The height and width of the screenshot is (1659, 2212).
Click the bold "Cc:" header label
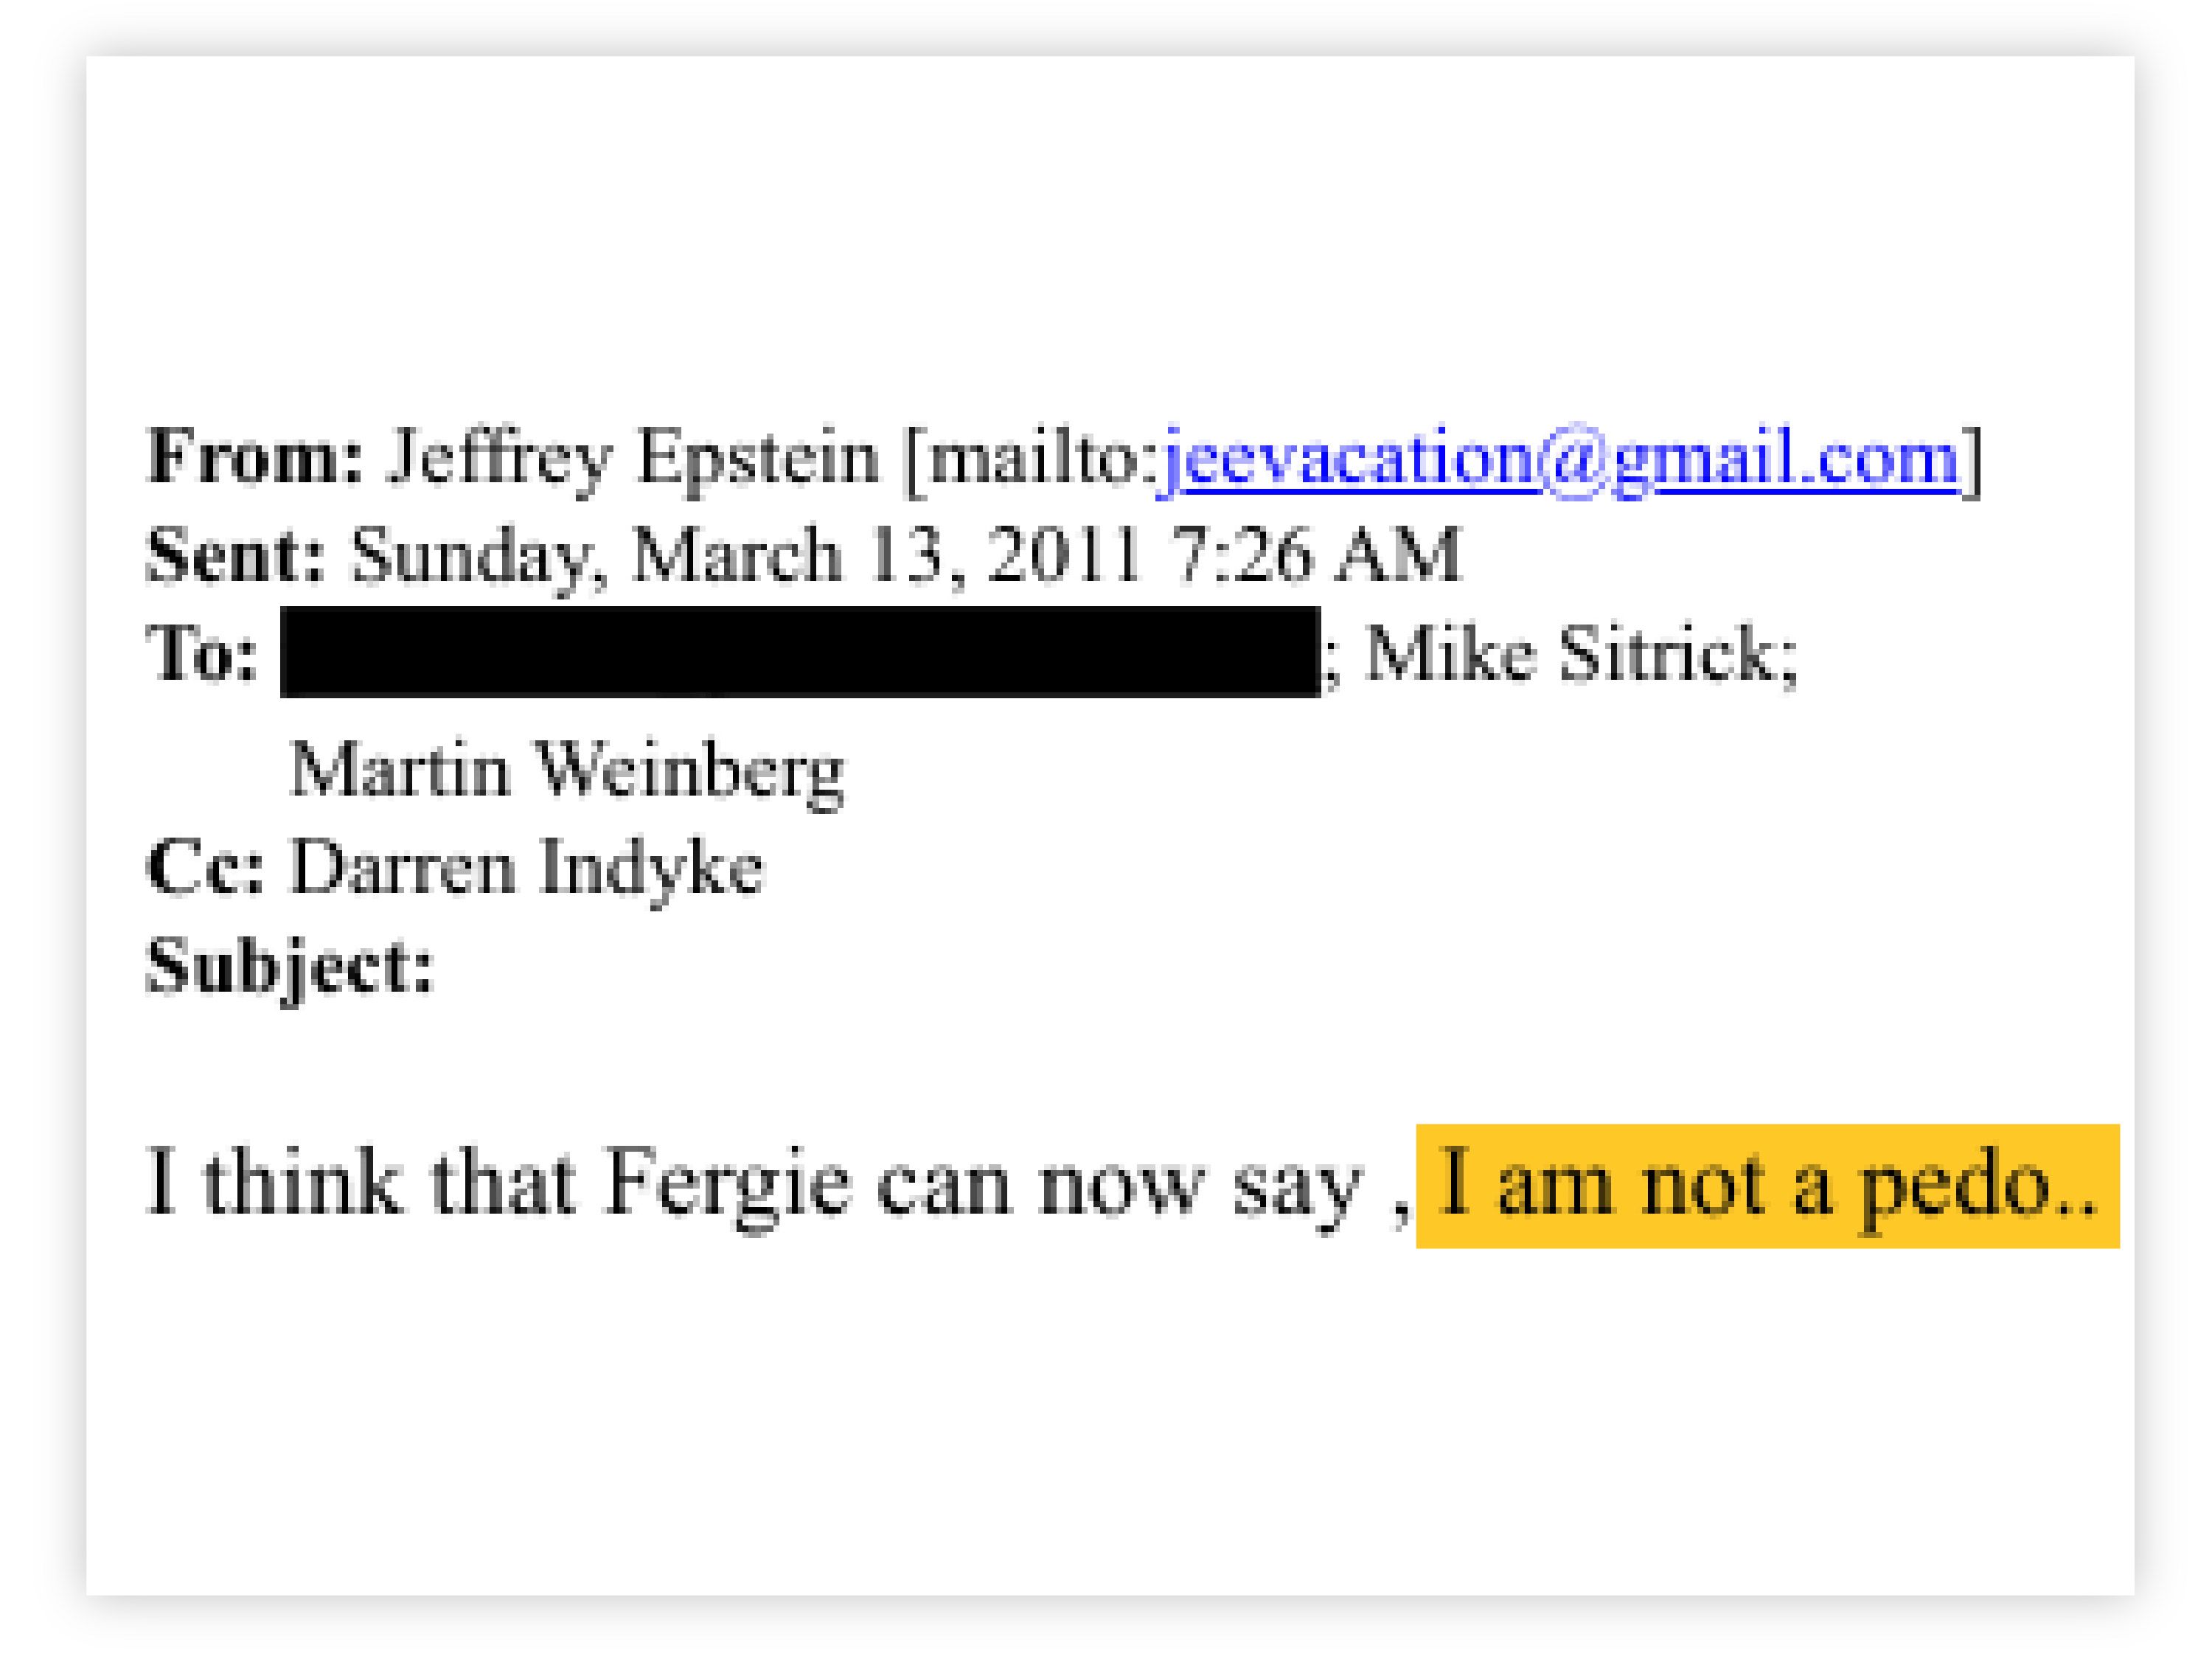pyautogui.click(x=205, y=867)
